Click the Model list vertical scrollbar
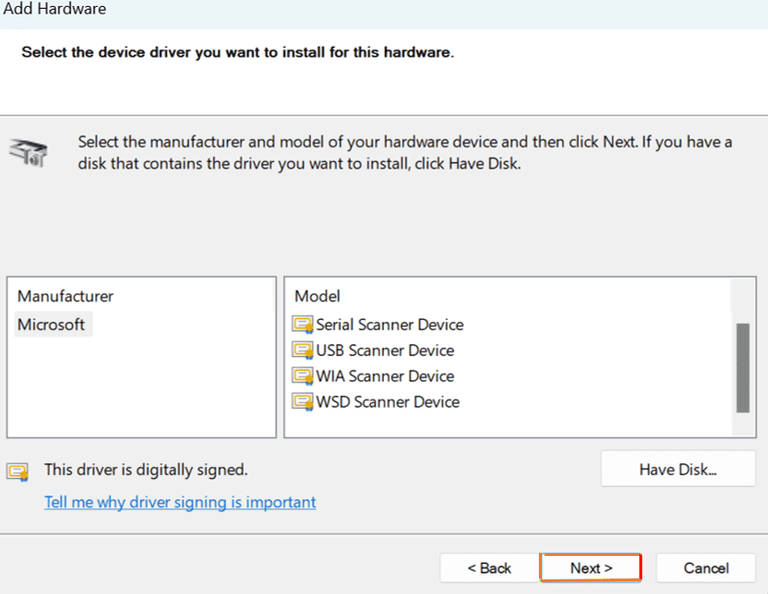768x594 pixels. click(x=742, y=367)
